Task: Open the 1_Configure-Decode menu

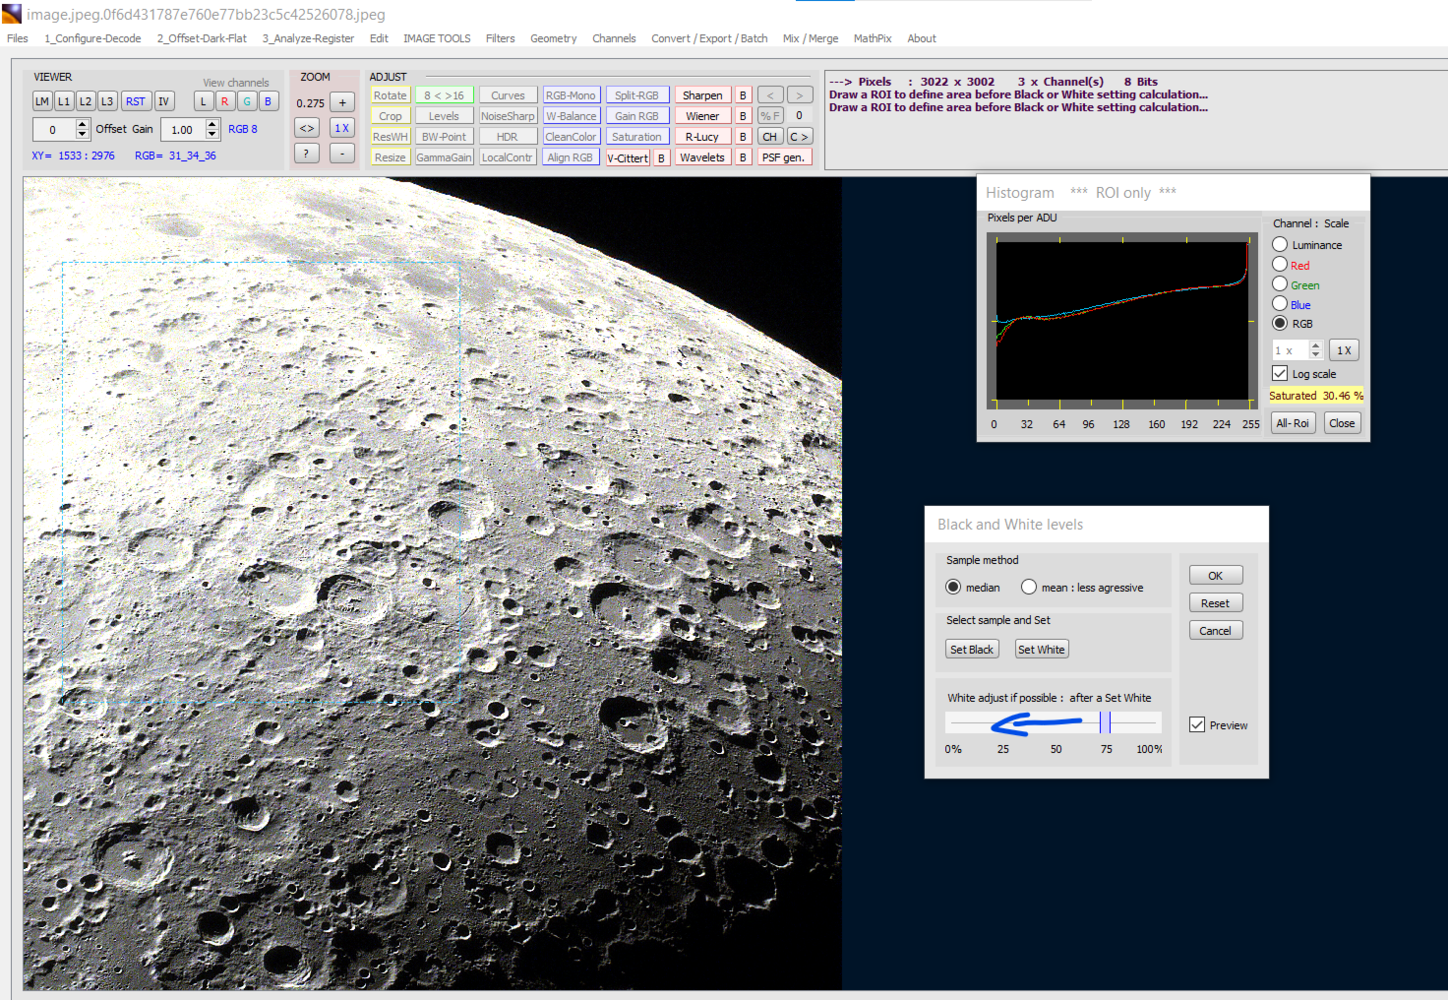Action: 93,38
